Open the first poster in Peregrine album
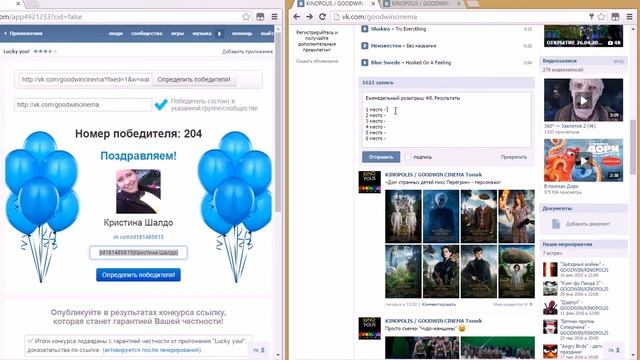 403,216
